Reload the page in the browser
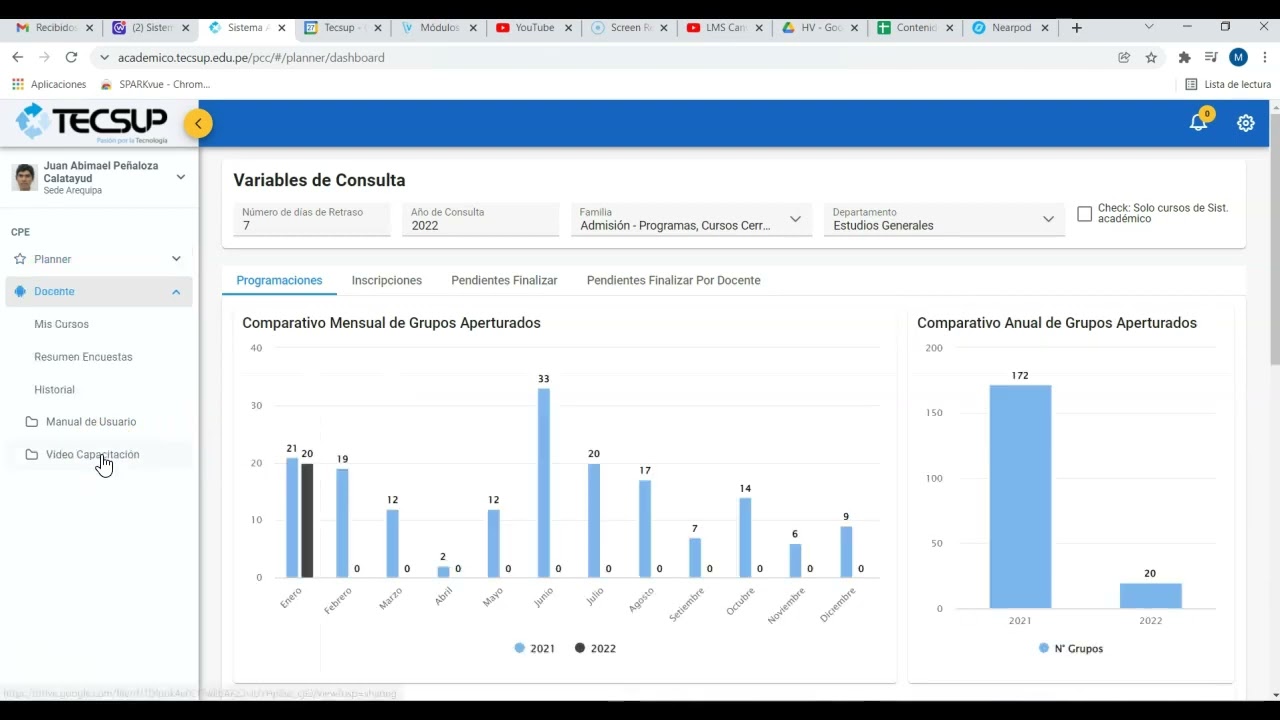This screenshot has height=720, width=1280. point(71,58)
